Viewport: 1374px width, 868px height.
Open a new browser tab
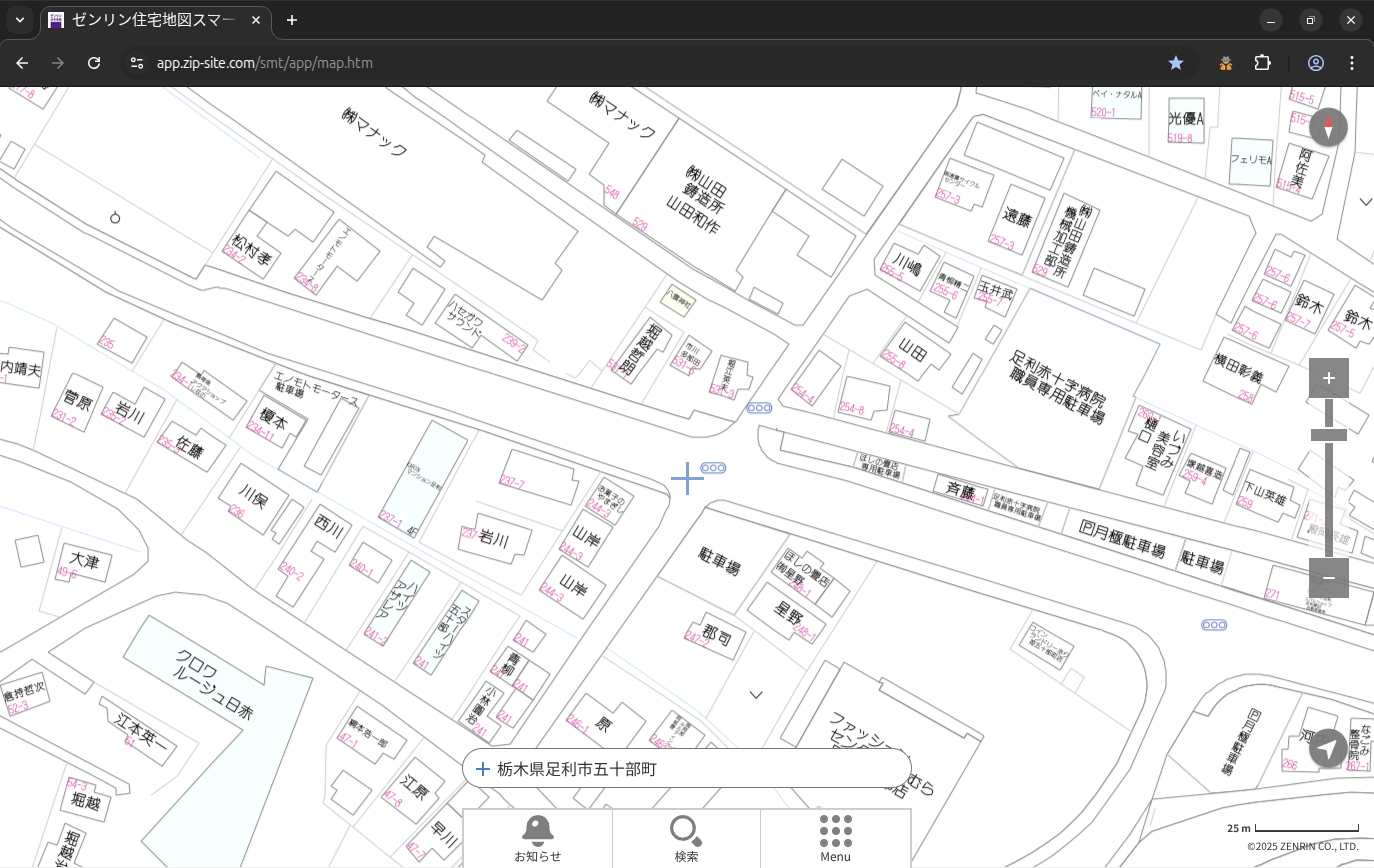click(x=292, y=20)
